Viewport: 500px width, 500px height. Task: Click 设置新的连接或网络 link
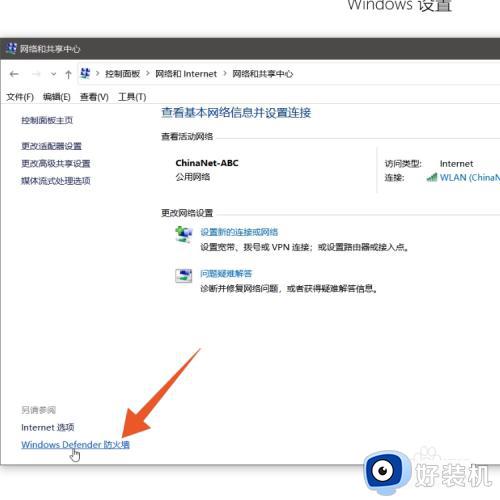click(x=239, y=232)
